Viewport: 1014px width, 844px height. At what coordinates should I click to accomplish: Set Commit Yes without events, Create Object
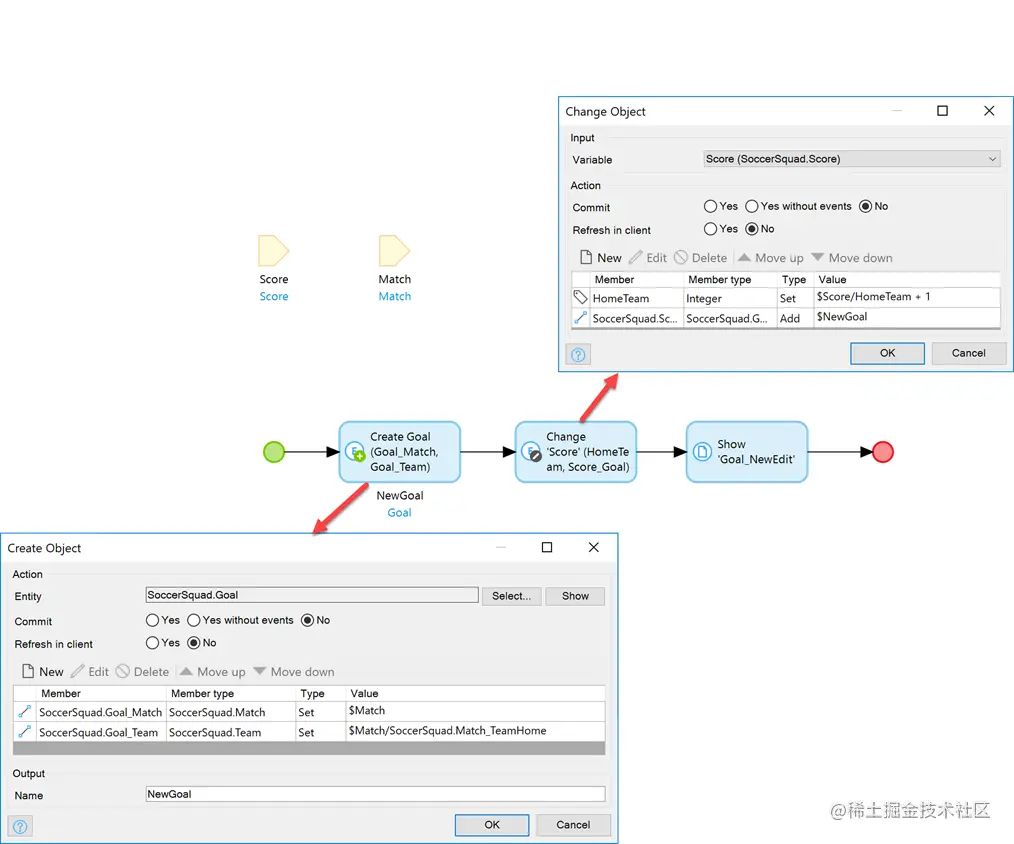193,620
